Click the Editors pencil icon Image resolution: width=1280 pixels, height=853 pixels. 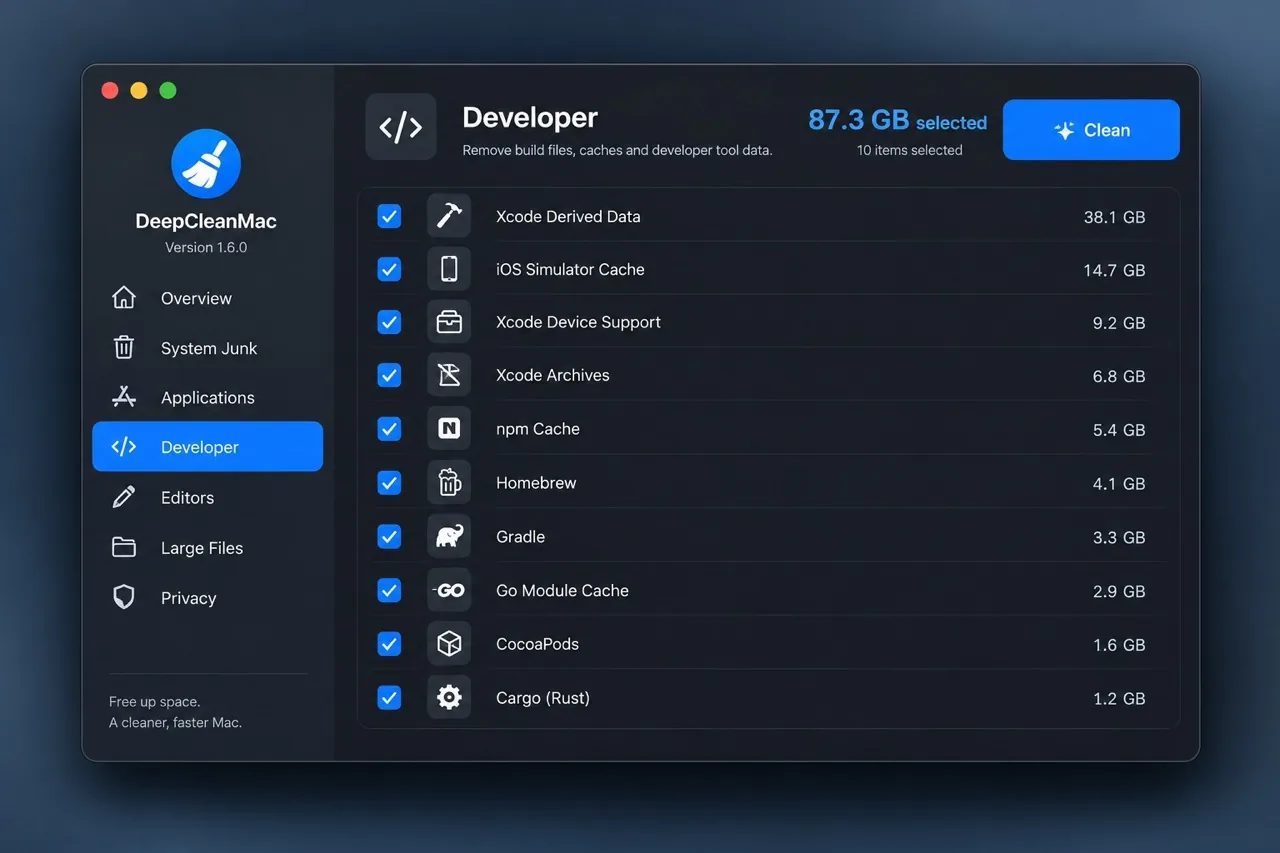pyautogui.click(x=124, y=497)
